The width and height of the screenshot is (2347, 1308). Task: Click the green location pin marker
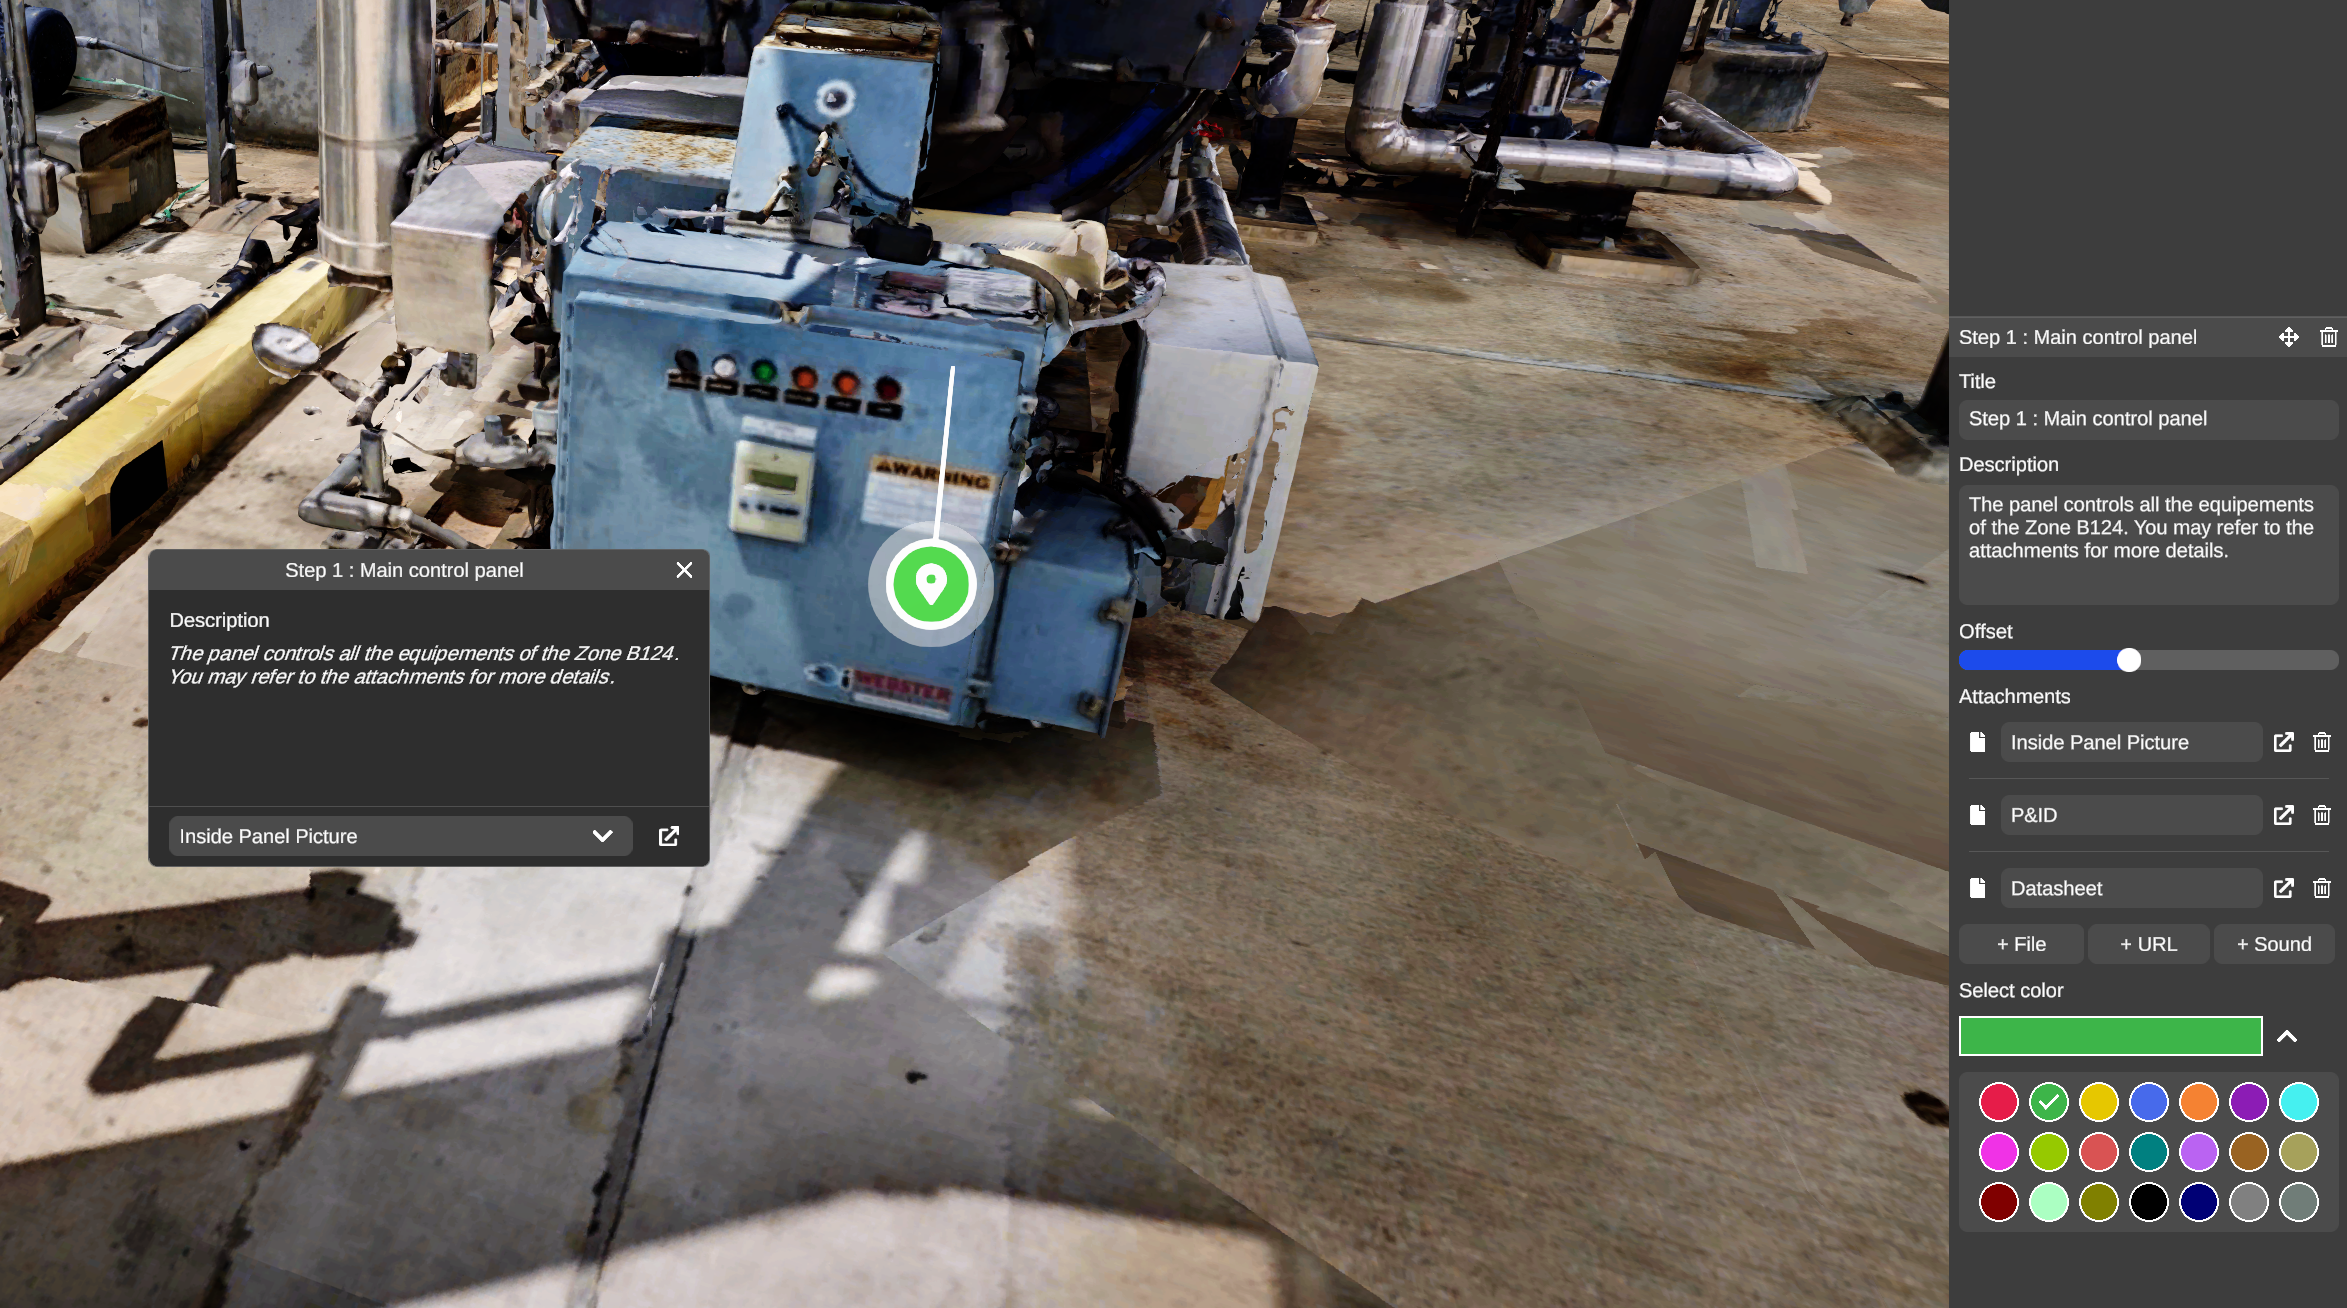tap(930, 584)
